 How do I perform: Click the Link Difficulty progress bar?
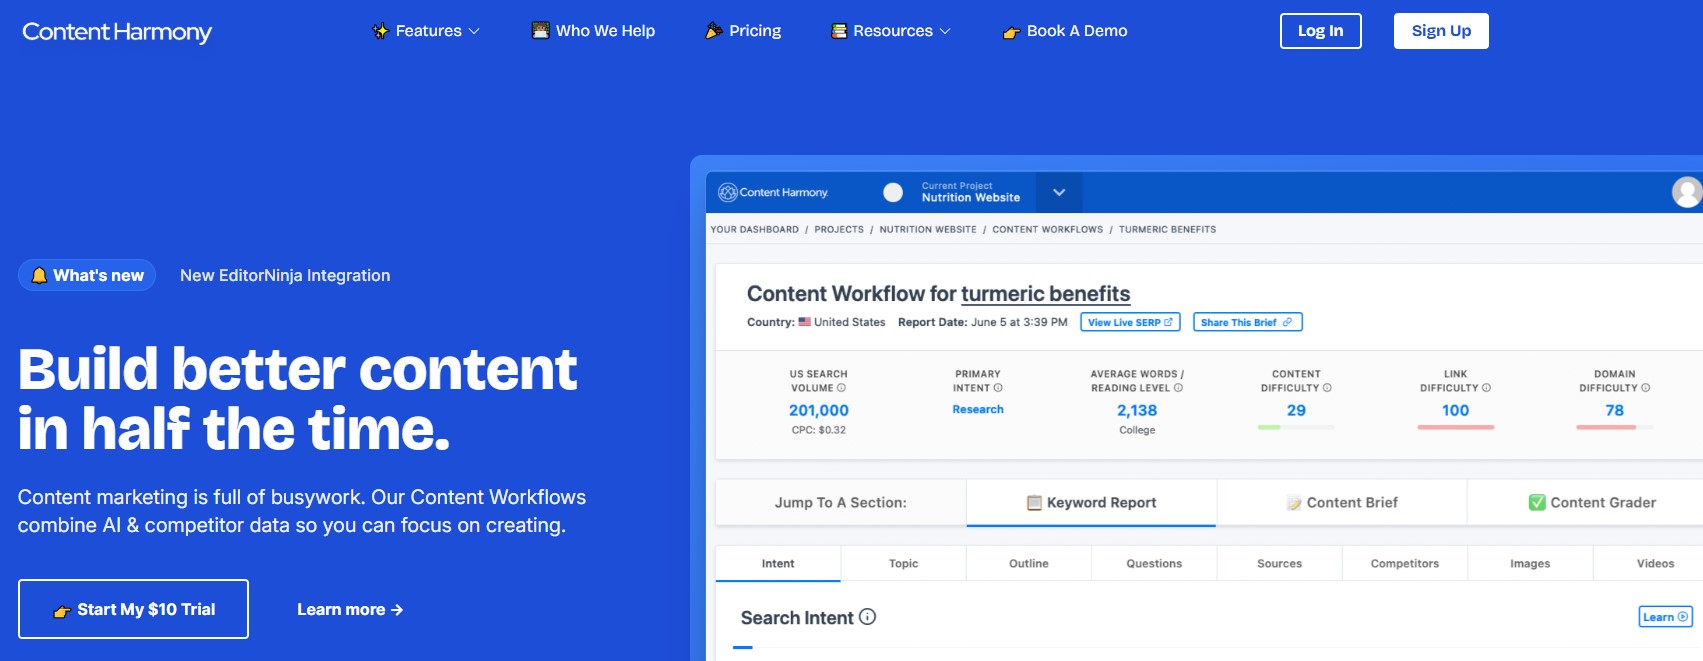[x=1456, y=427]
